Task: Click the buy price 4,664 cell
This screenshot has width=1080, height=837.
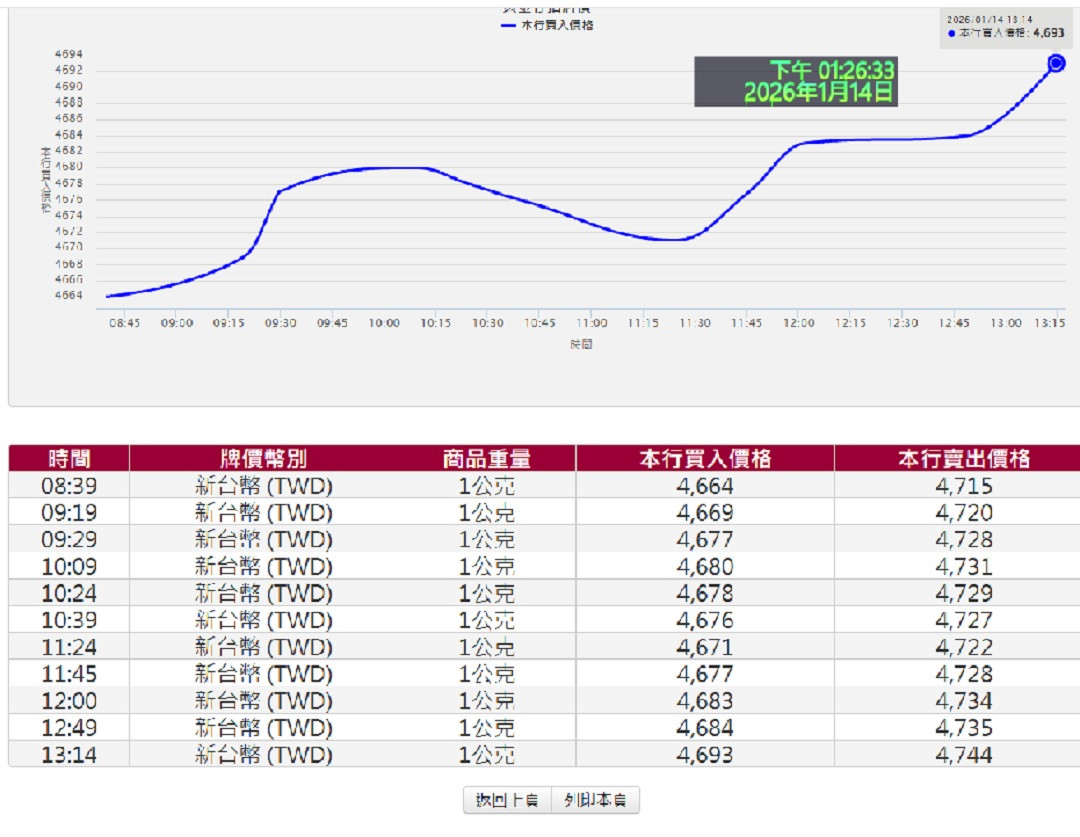Action: click(x=705, y=486)
